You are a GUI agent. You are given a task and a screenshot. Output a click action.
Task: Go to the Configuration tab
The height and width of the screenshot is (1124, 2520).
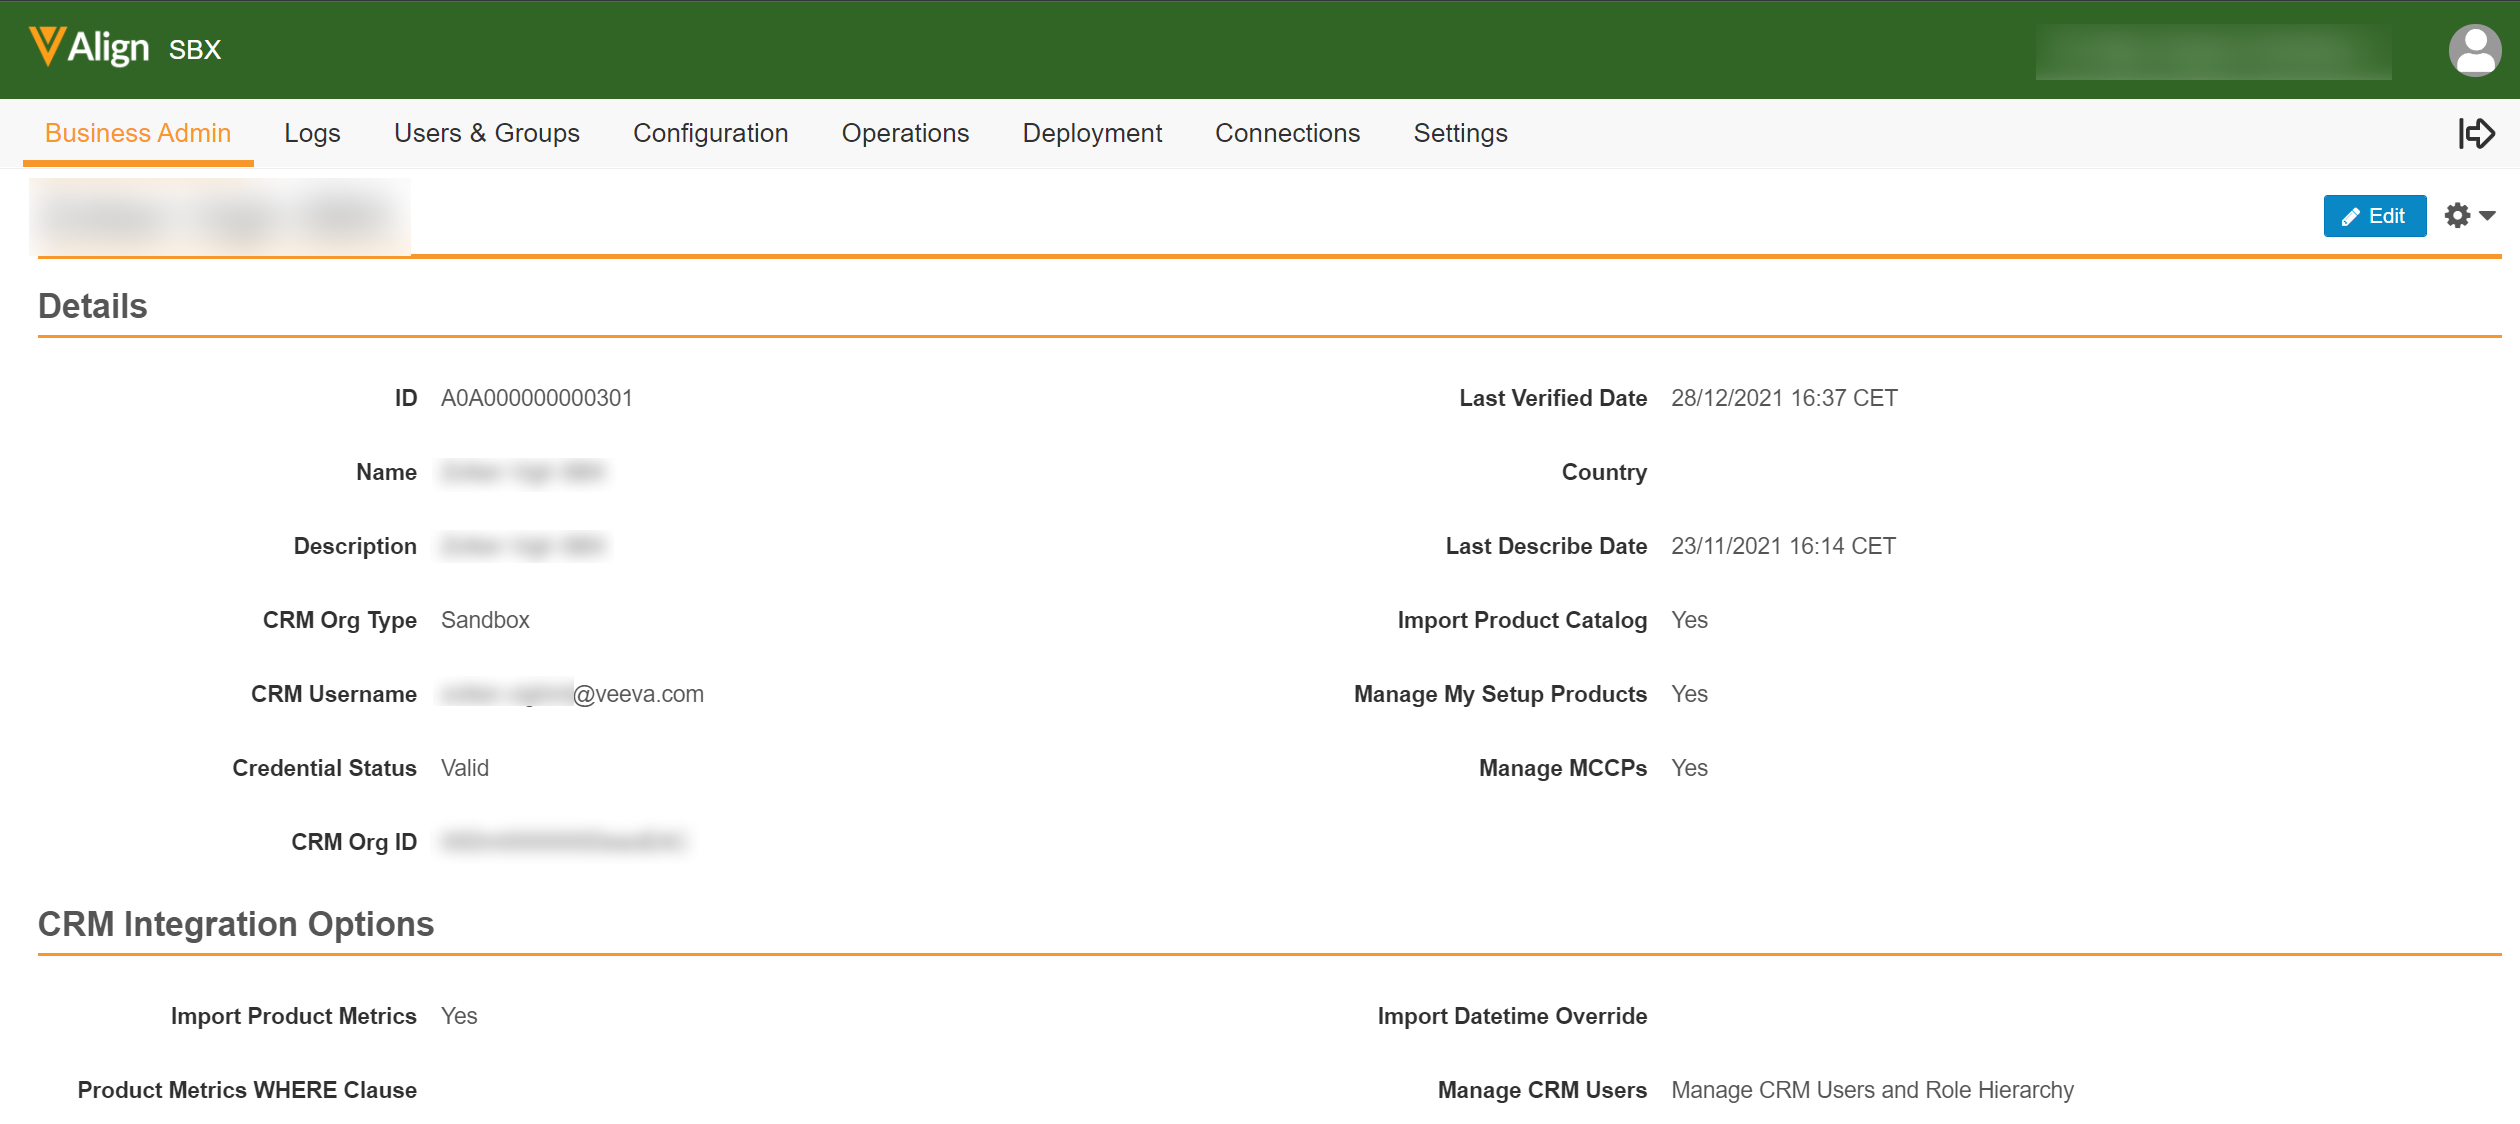[710, 133]
